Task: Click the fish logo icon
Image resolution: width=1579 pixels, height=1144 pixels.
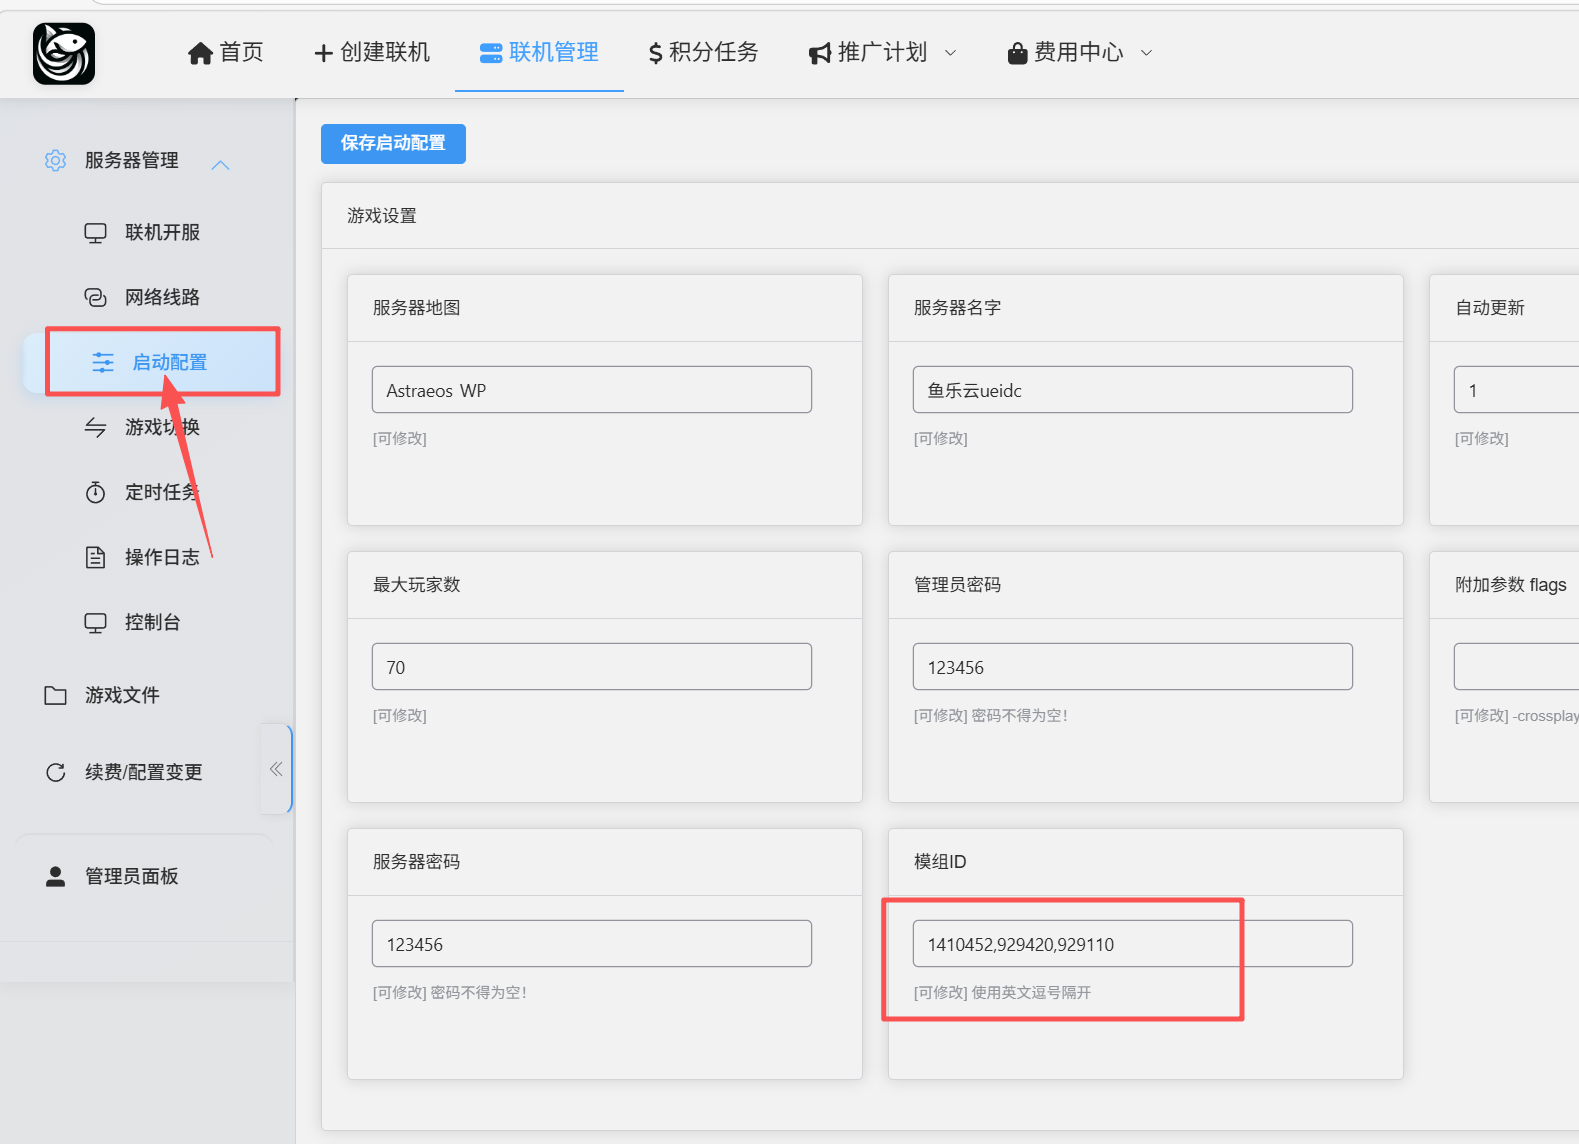Action: tap(64, 54)
